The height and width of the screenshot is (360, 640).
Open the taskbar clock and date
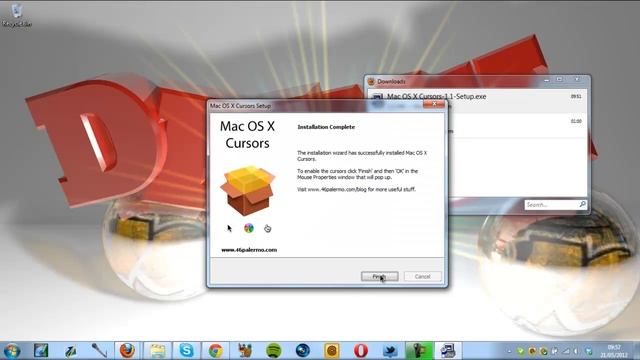(614, 351)
